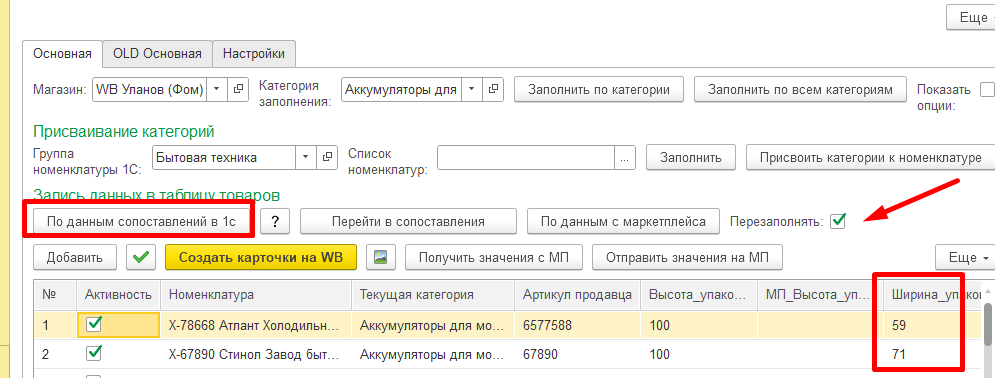Click the Текущая категория column header

click(433, 295)
